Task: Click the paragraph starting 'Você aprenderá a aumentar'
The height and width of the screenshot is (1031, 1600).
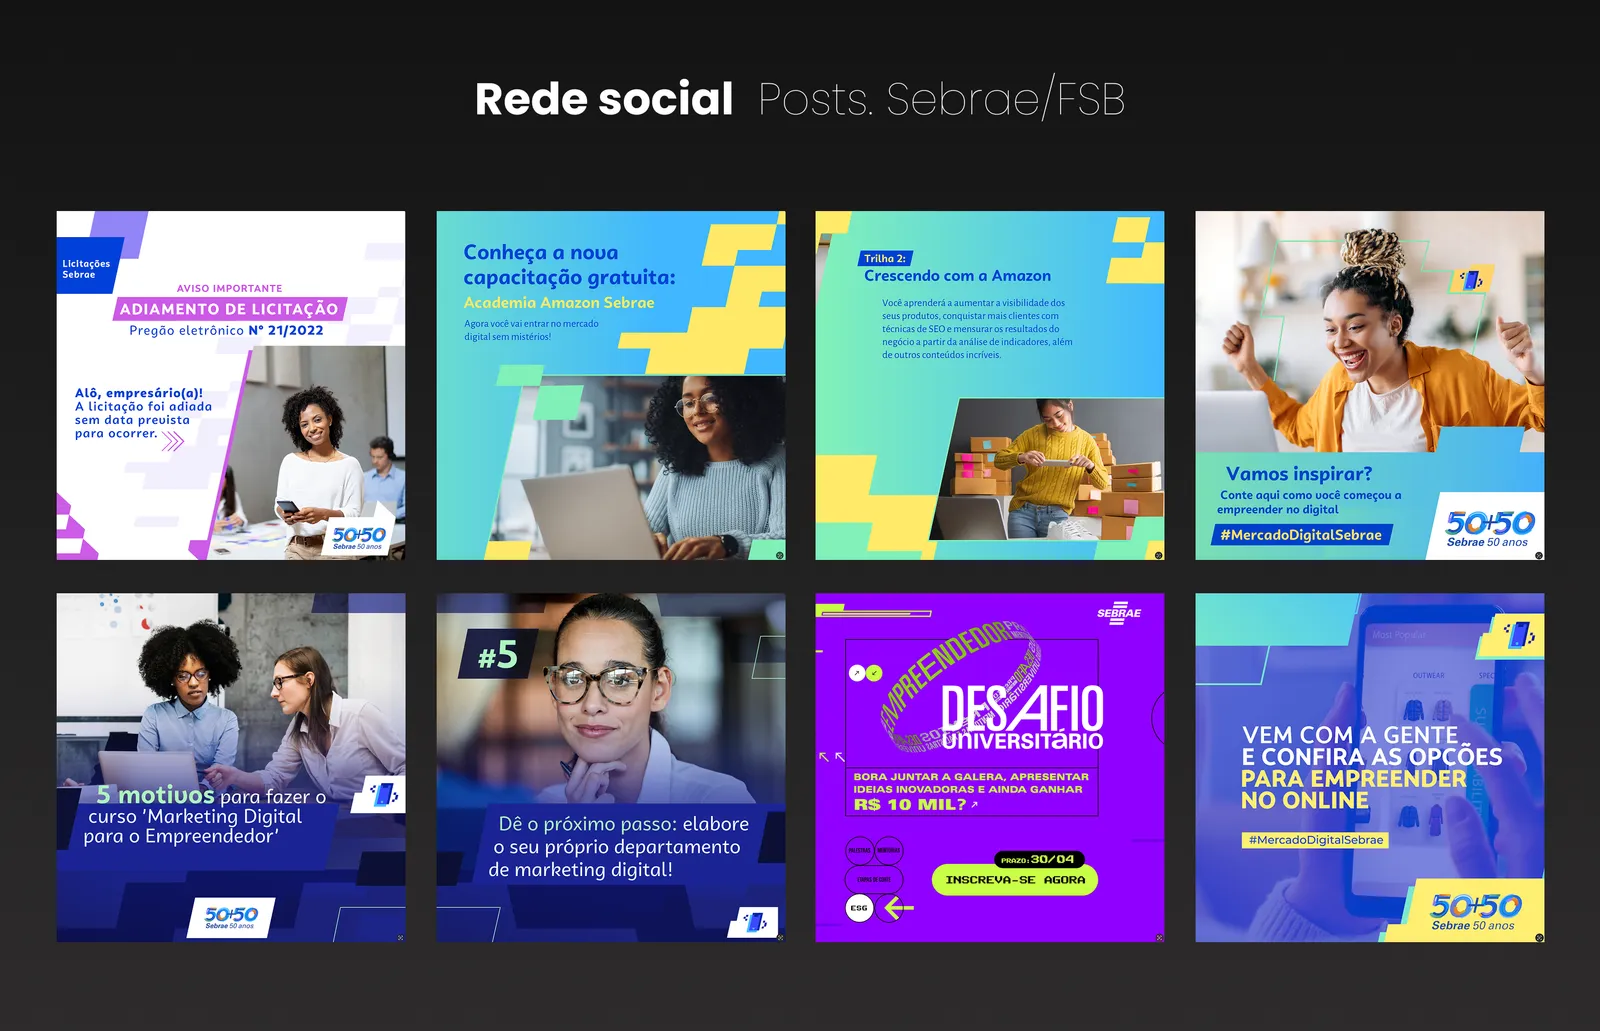Action: click(x=977, y=328)
